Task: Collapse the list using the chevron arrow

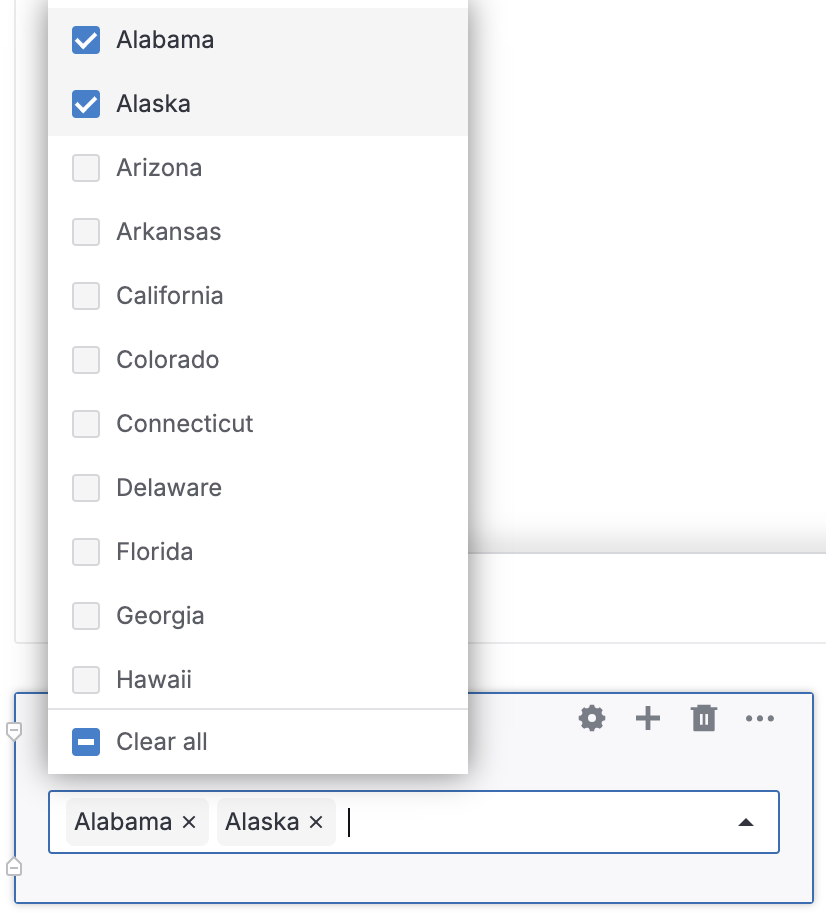Action: (746, 820)
